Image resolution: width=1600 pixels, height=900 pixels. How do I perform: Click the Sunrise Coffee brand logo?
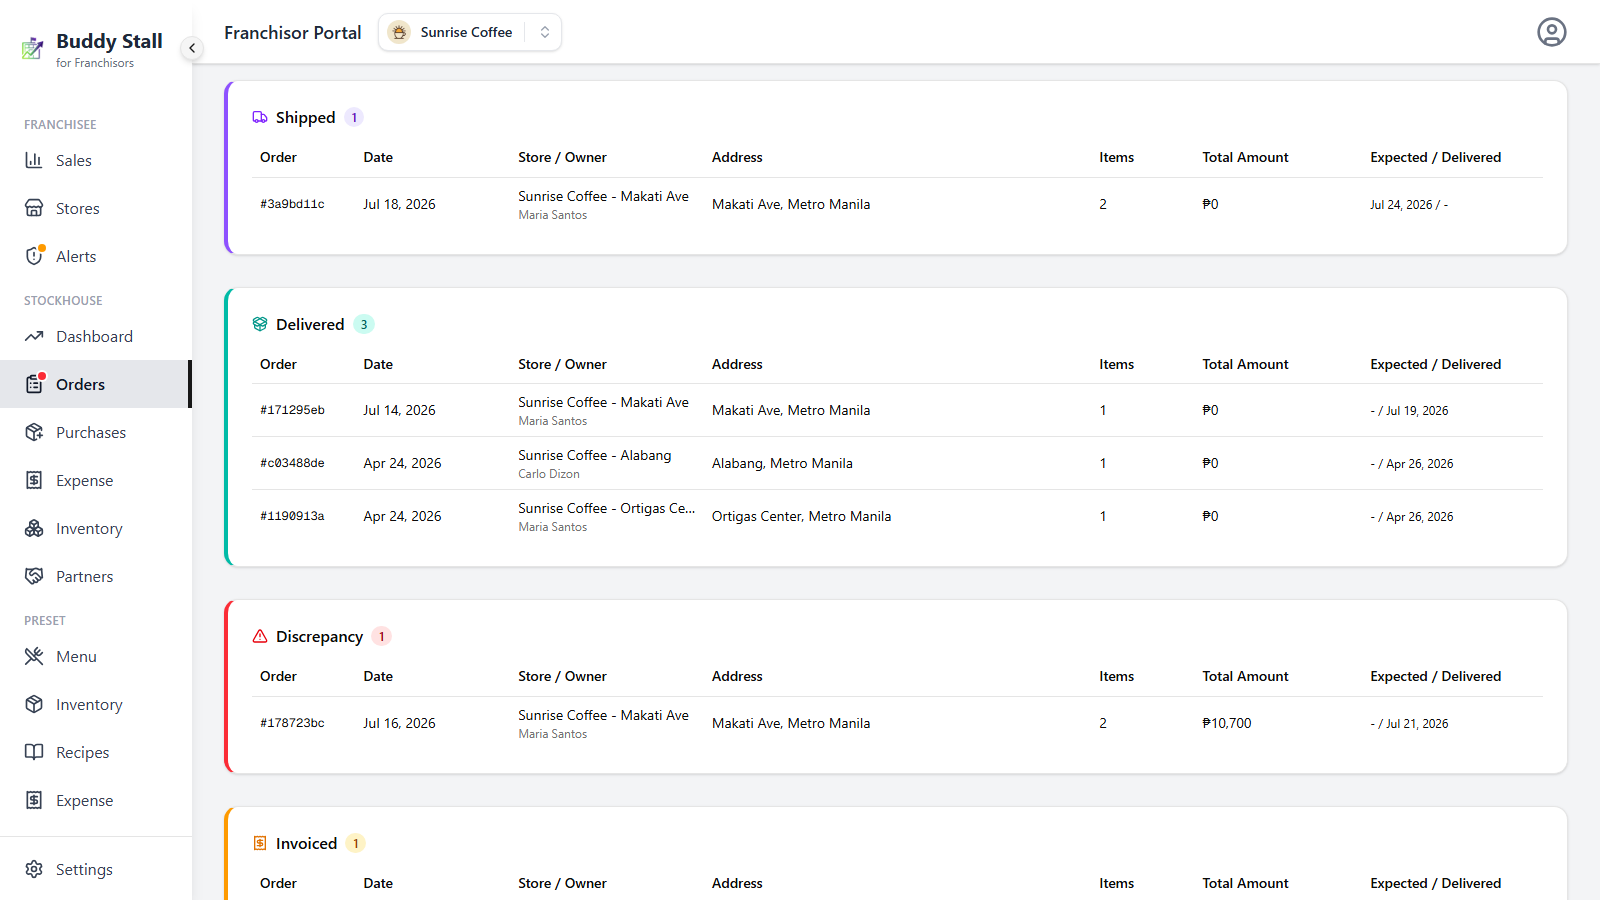click(399, 32)
